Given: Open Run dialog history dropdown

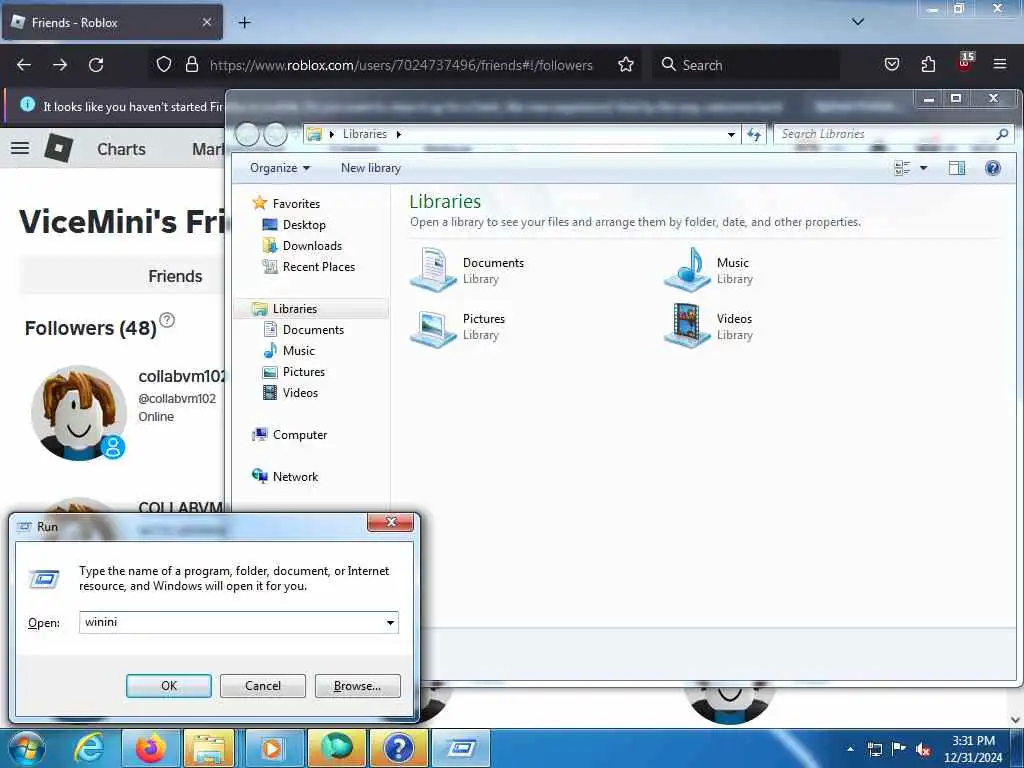Looking at the screenshot, I should [x=390, y=622].
